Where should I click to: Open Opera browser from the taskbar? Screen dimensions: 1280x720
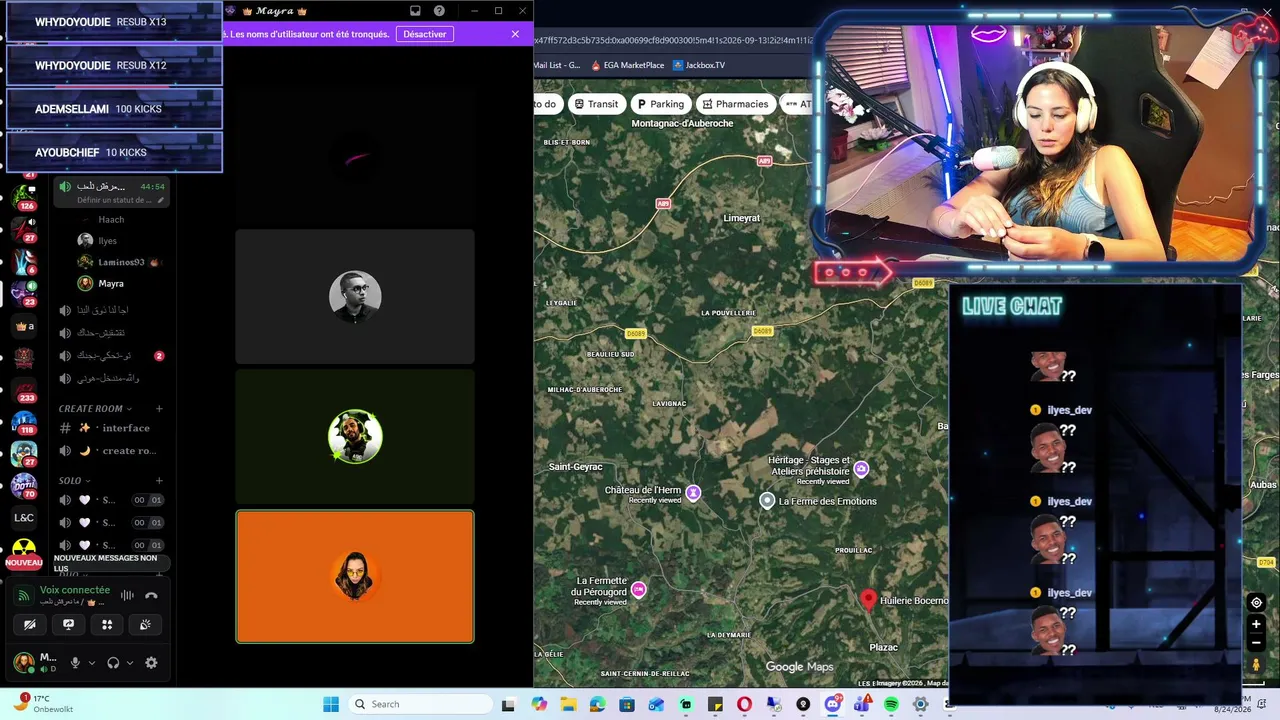point(744,704)
